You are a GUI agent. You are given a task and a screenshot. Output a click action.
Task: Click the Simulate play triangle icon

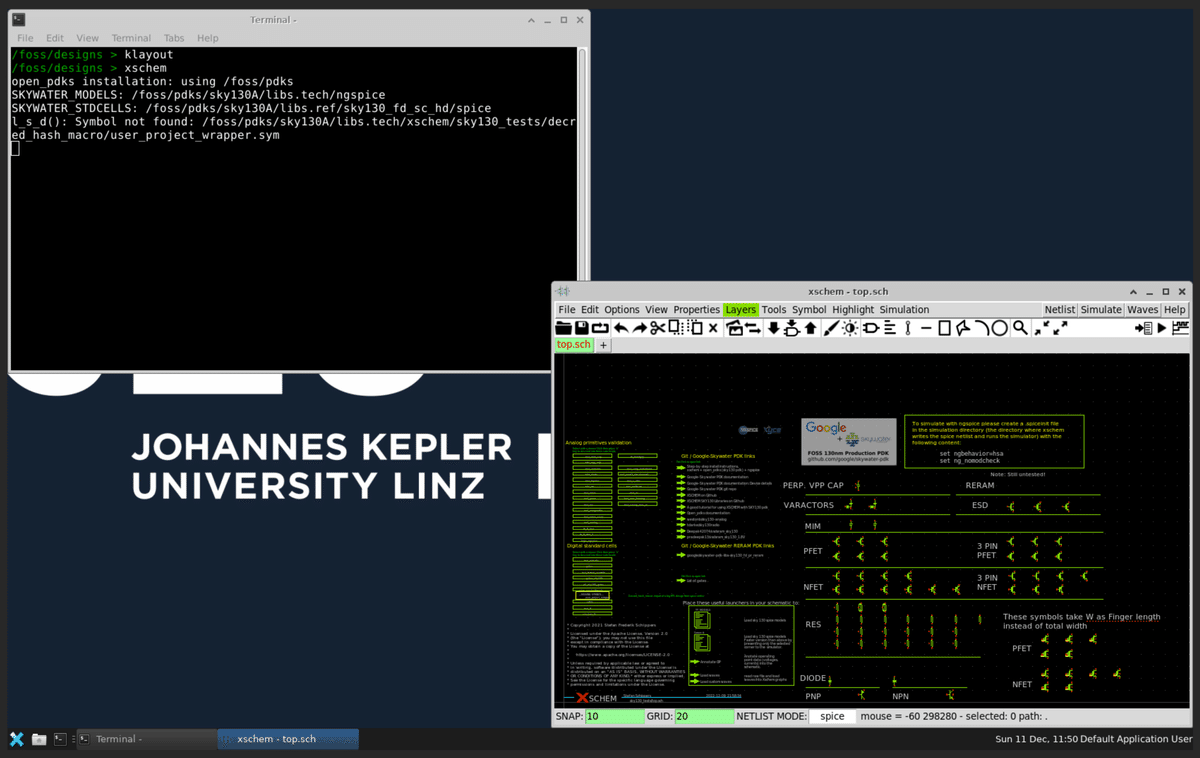point(1162,328)
